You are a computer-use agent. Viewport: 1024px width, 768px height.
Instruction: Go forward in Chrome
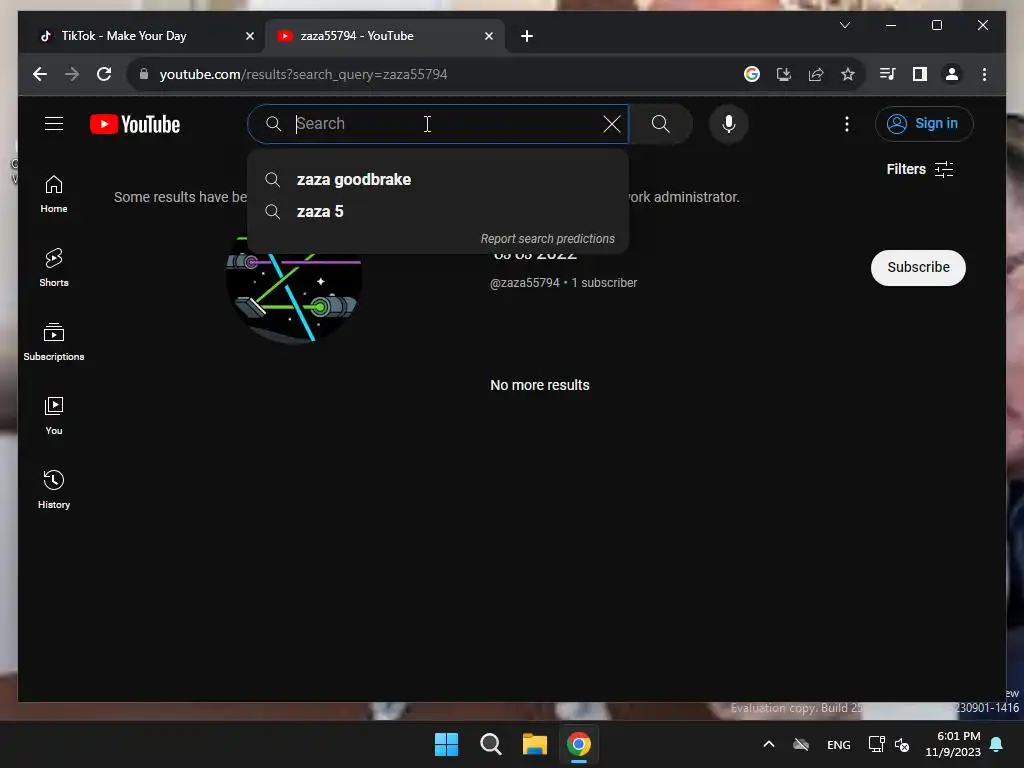pyautogui.click(x=72, y=74)
